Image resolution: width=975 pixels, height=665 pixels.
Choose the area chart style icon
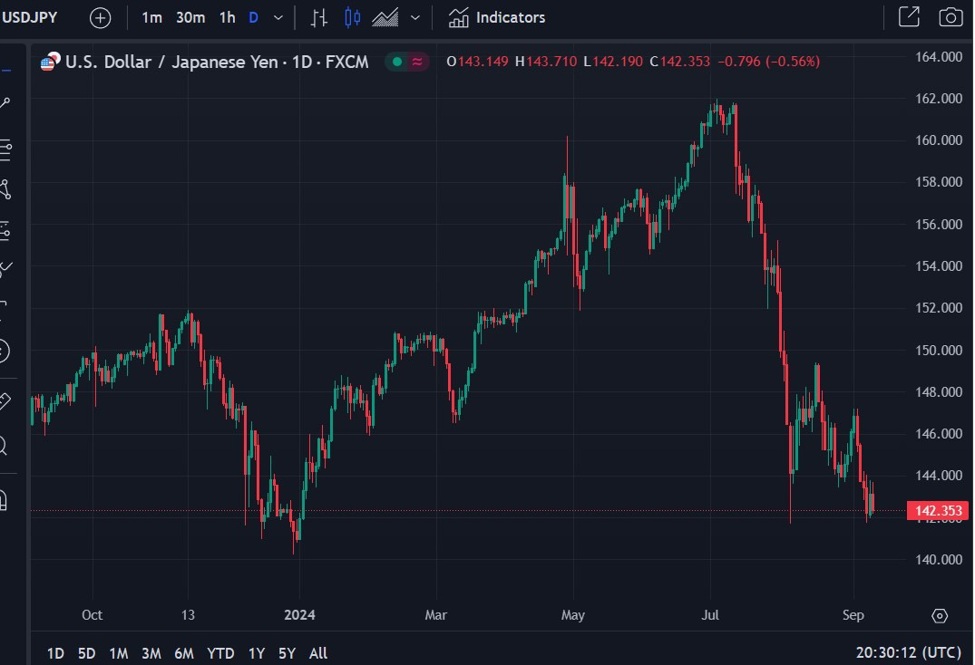(385, 17)
